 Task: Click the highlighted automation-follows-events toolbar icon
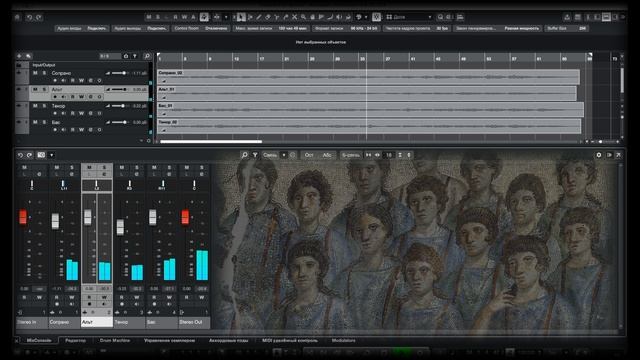204,17
